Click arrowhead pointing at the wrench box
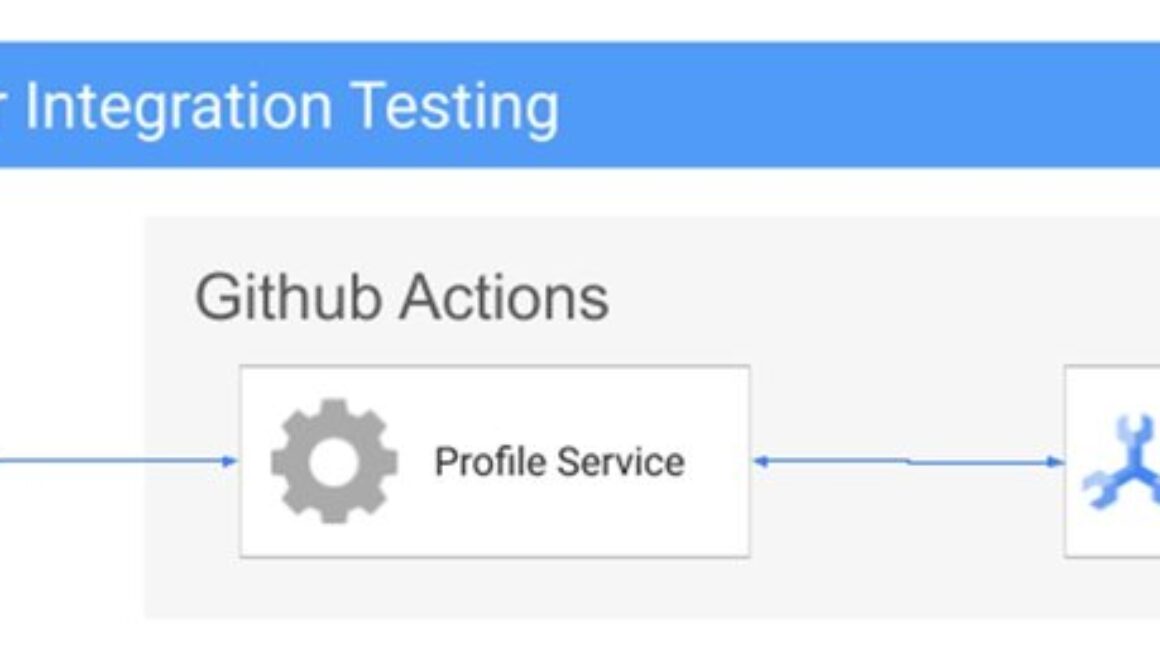 point(1056,462)
